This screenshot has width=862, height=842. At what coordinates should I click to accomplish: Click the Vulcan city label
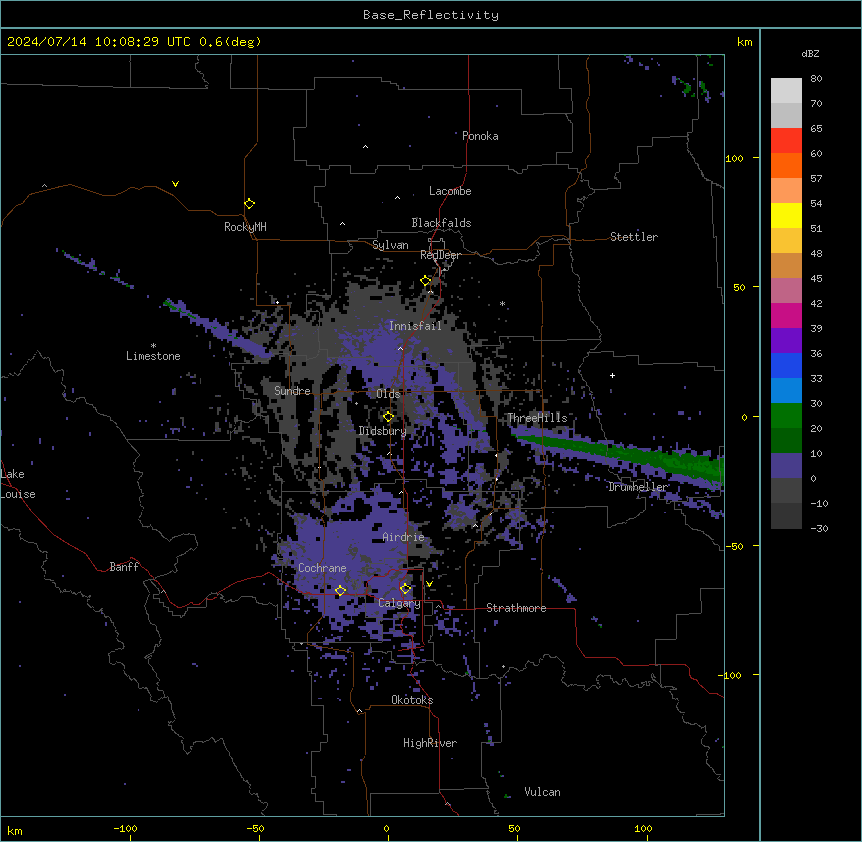point(543,792)
